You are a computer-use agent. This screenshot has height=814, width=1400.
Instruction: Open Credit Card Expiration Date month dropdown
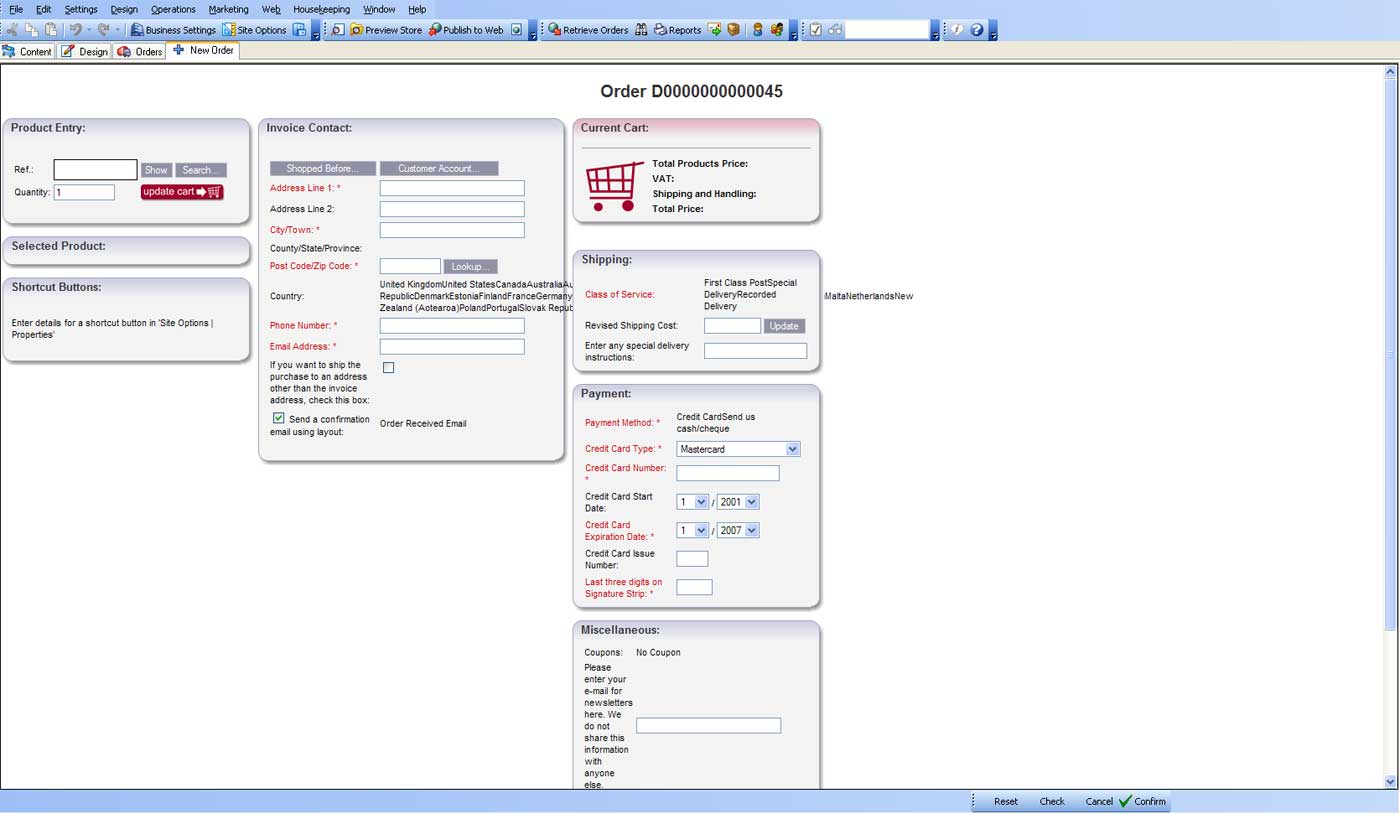point(701,530)
